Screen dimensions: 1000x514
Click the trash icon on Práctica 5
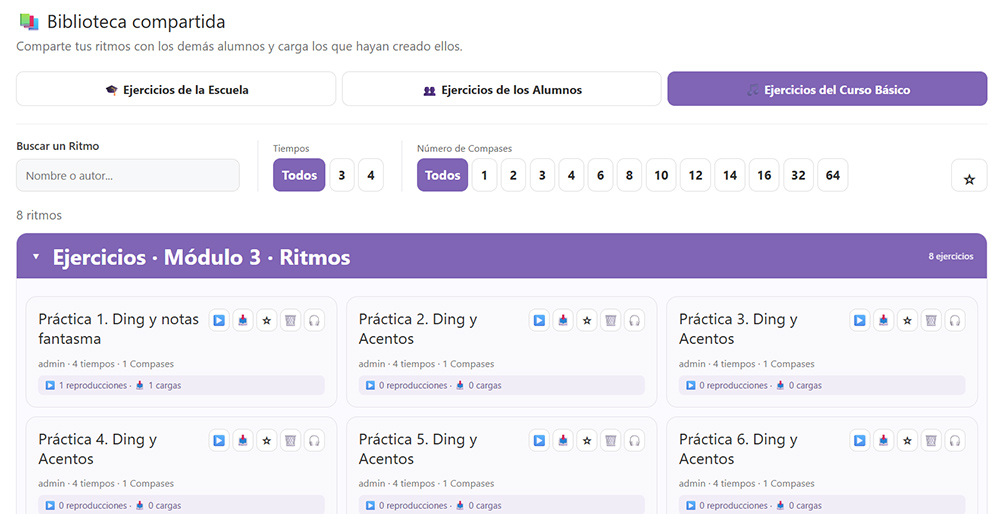(x=610, y=440)
